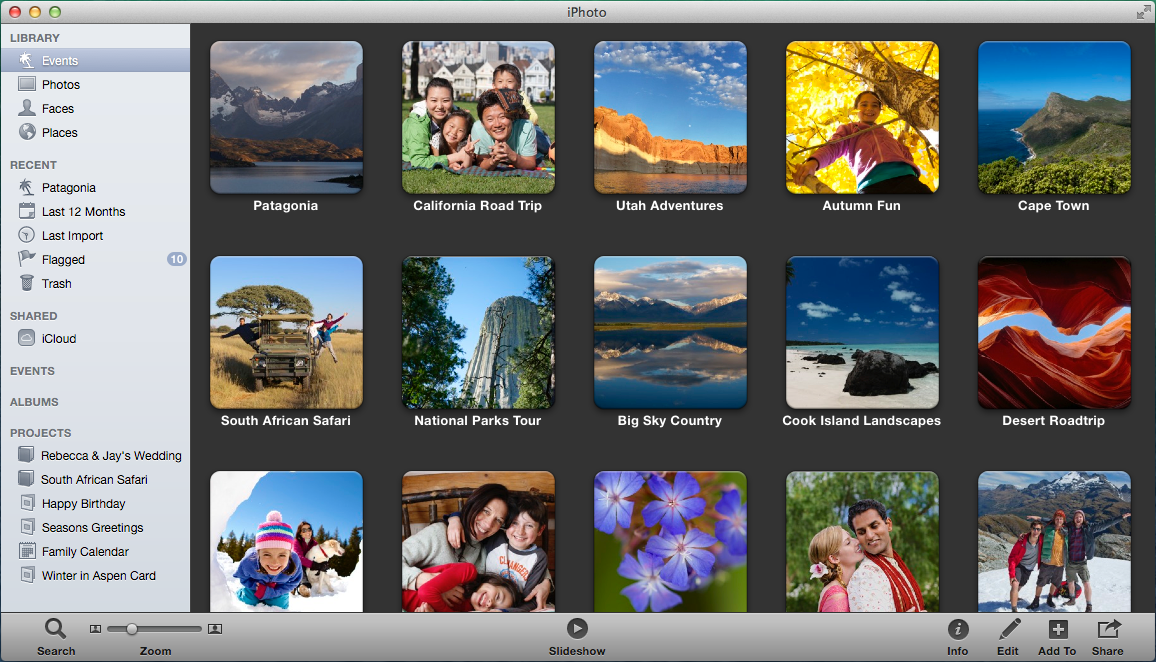Select the thumbnail of girl playing in snow

[x=286, y=542]
